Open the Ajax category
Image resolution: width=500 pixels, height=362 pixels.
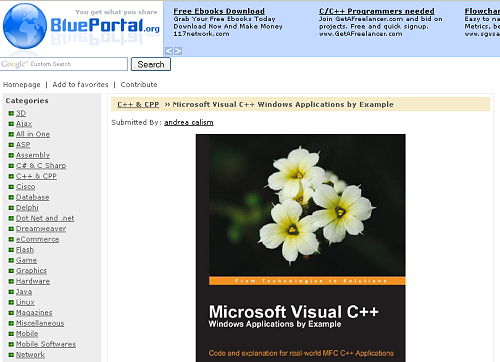(x=24, y=124)
